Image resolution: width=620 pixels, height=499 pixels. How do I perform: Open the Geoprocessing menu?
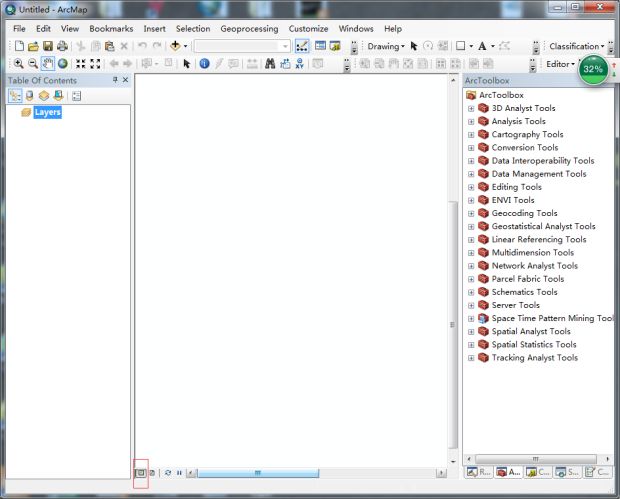[x=249, y=29]
